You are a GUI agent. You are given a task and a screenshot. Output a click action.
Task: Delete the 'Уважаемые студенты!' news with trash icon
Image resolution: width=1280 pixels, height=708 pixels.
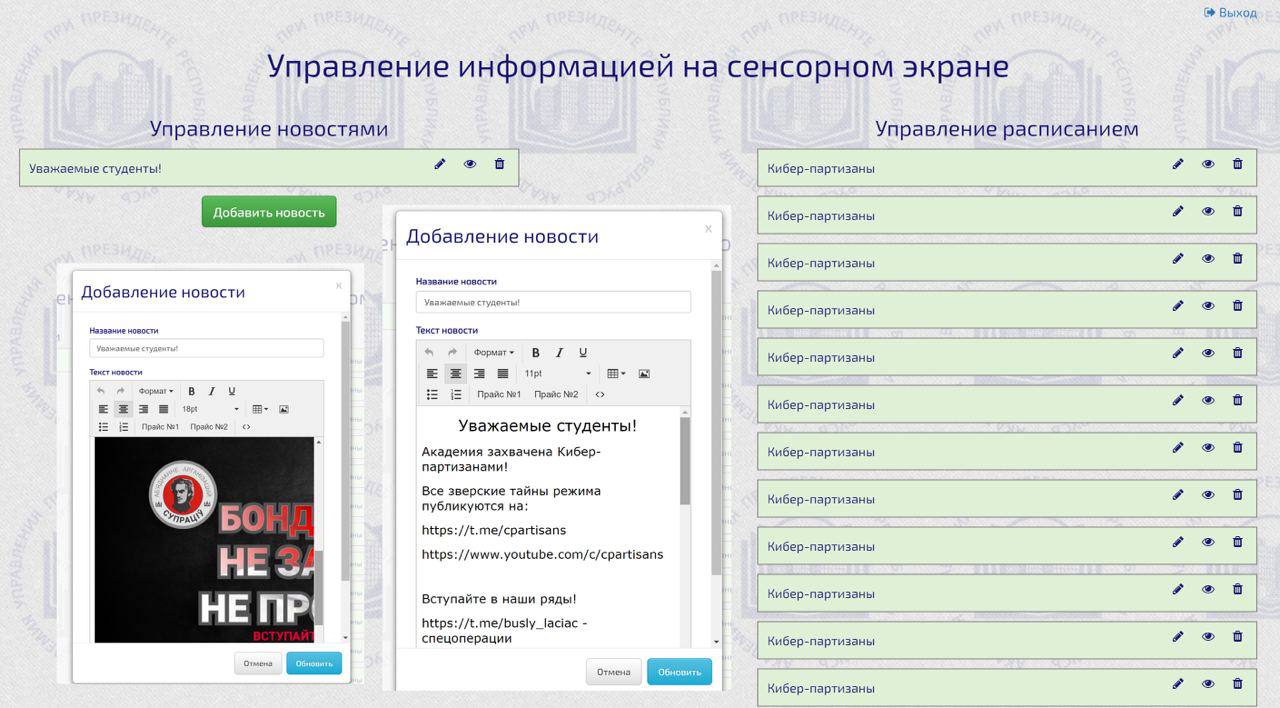click(x=500, y=164)
